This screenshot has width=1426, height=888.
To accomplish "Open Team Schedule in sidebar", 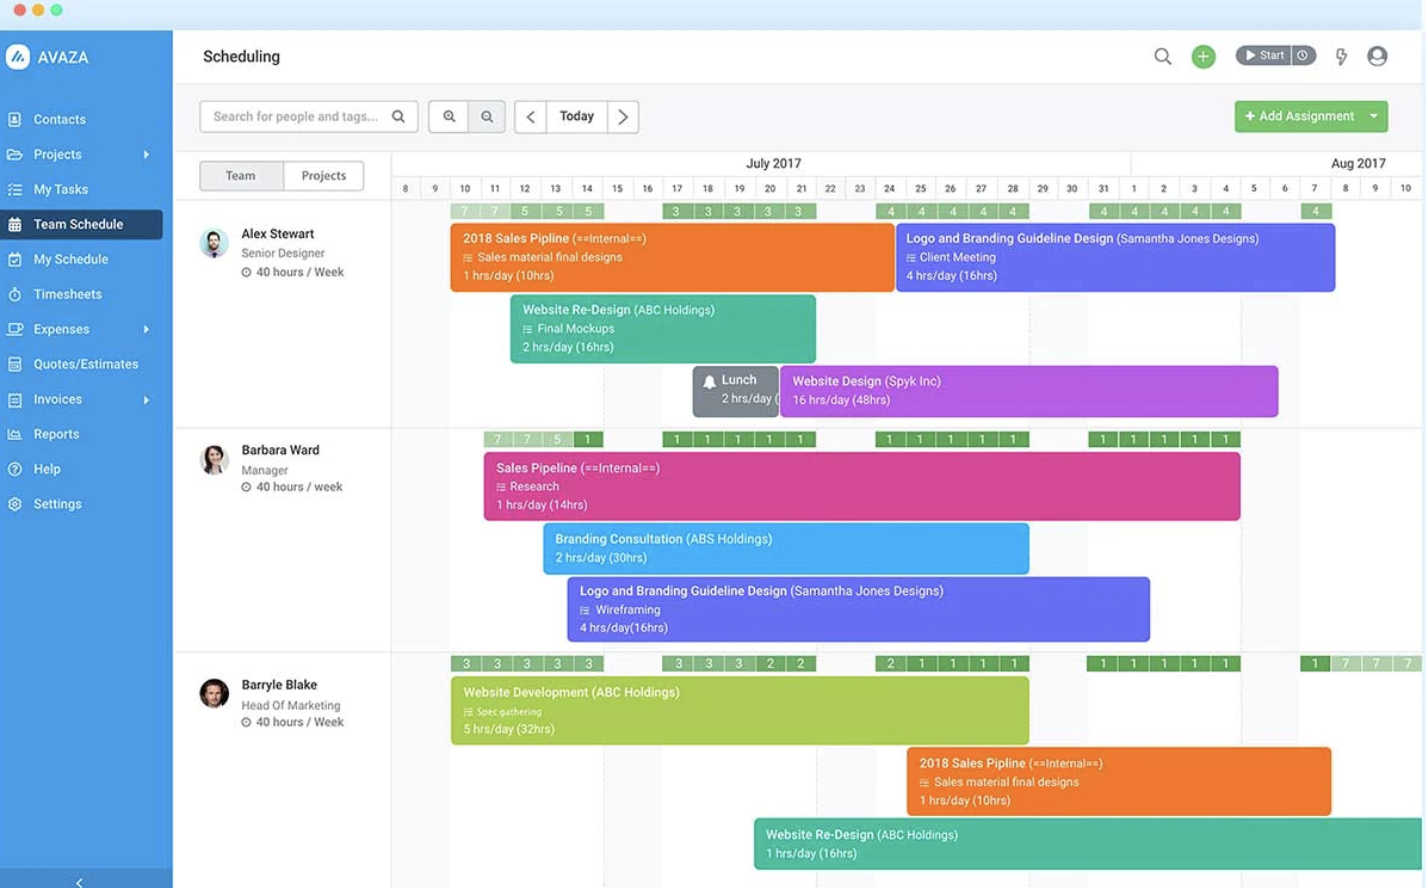I will click(x=82, y=224).
